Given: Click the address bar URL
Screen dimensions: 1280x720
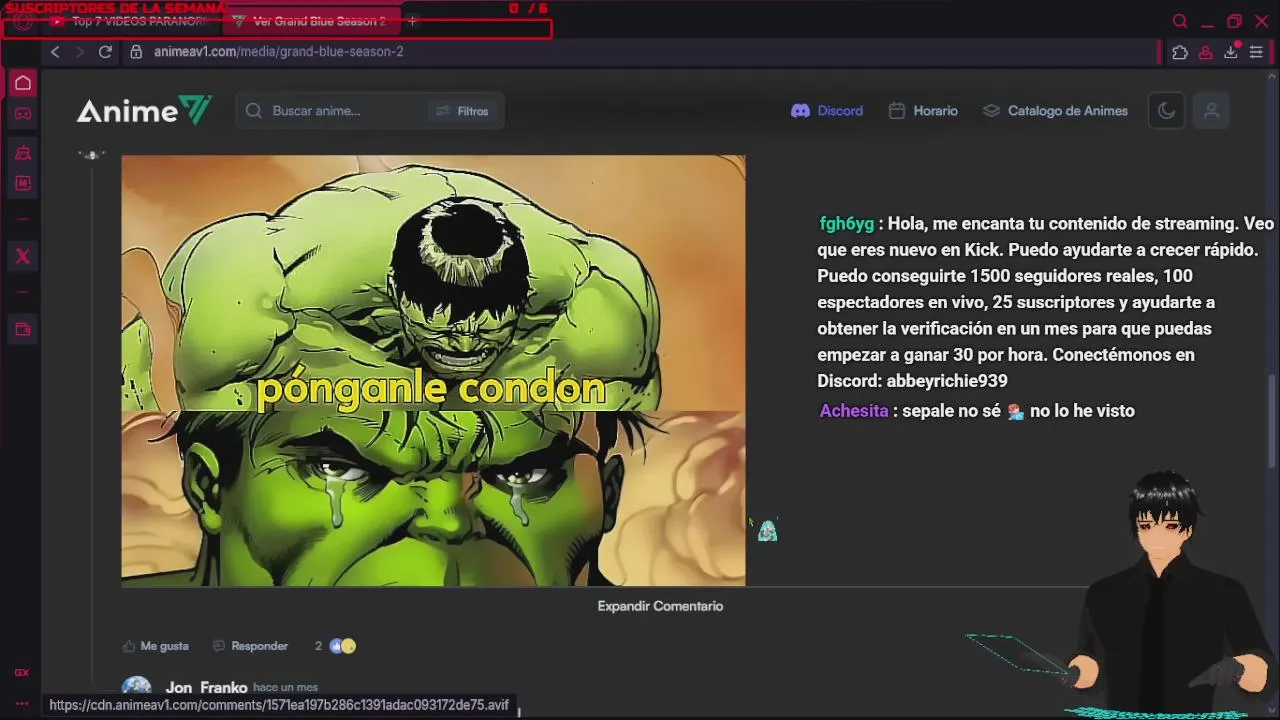Looking at the screenshot, I should [x=279, y=52].
